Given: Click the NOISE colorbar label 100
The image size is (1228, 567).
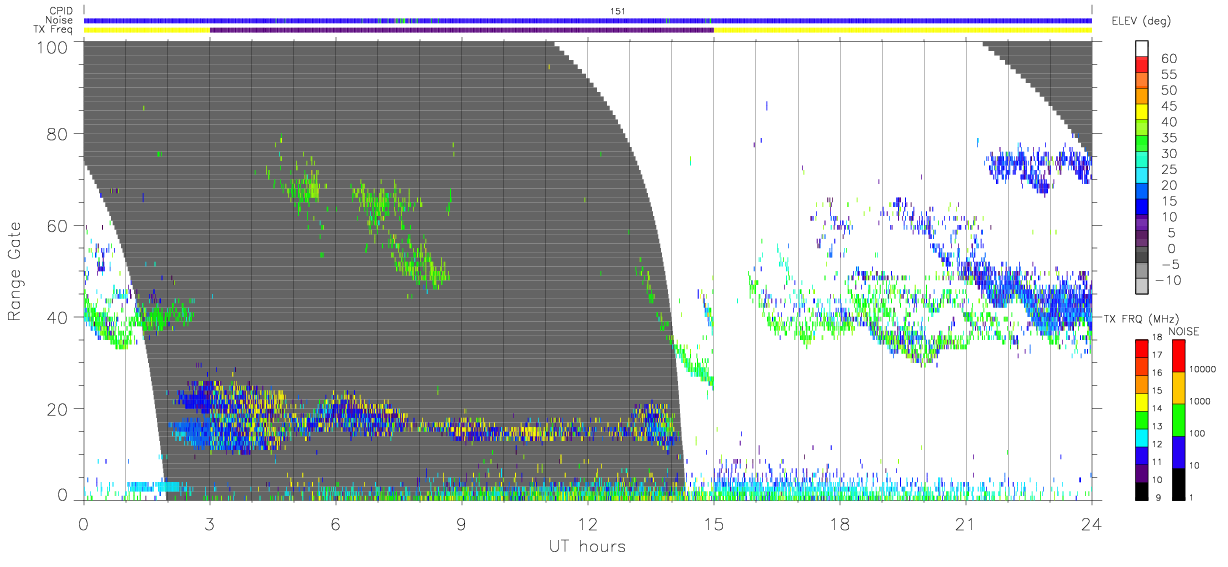Looking at the screenshot, I should point(1198,435).
